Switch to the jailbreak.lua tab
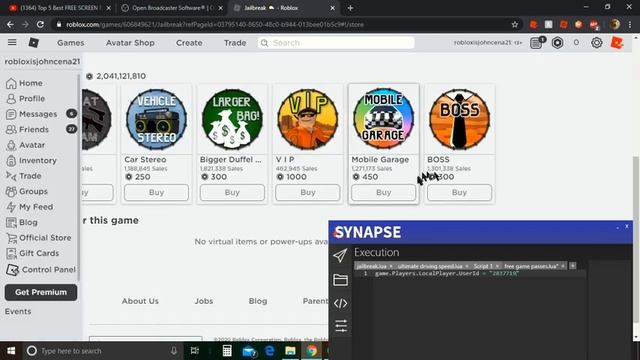The height and width of the screenshot is (360, 640). point(371,266)
